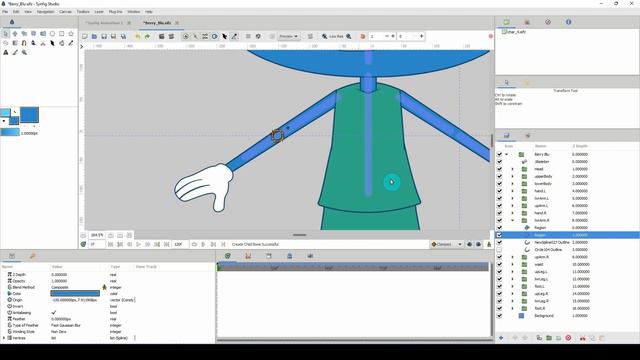Collapse the lwrArm.R layer group
Image resolution: width=640 pixels, height=360 pixels.
coord(513,220)
